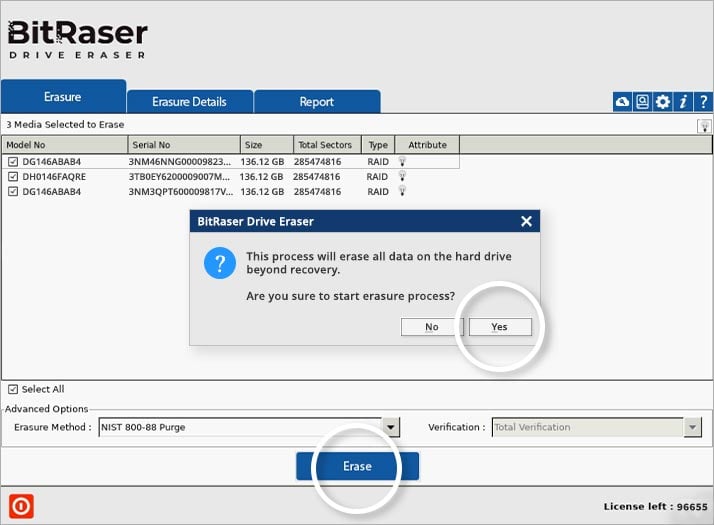Toggle the Select All checkbox

pyautogui.click(x=13, y=389)
